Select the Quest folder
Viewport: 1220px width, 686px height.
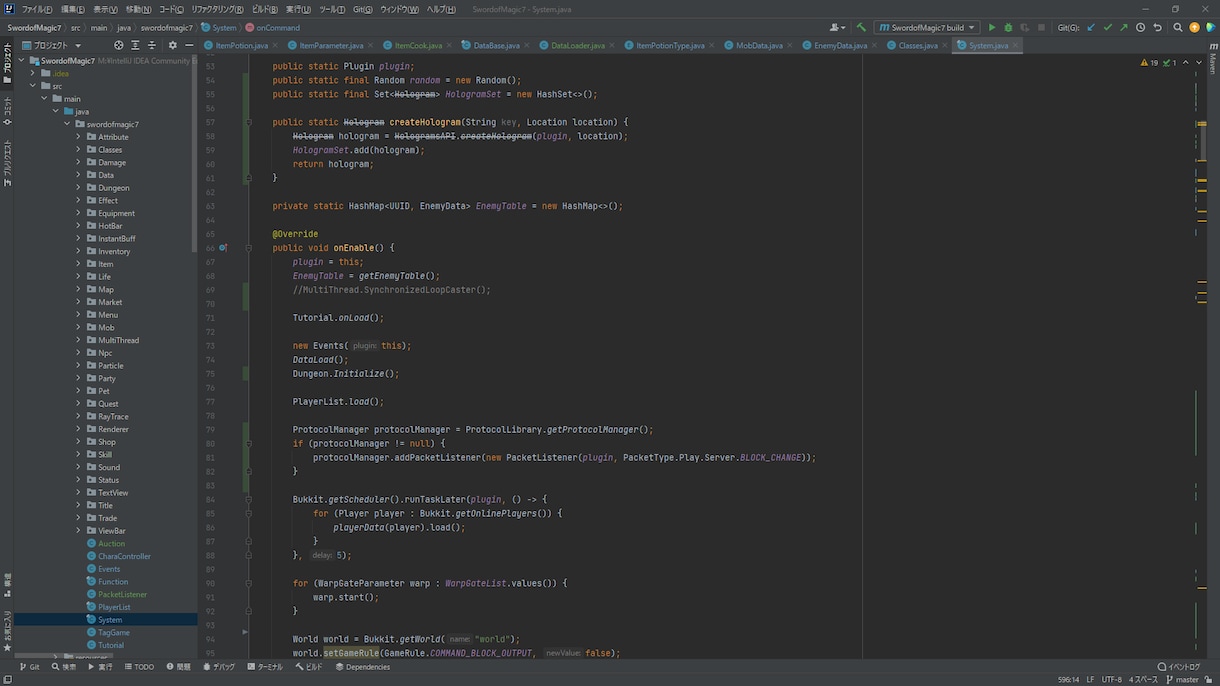(x=102, y=404)
